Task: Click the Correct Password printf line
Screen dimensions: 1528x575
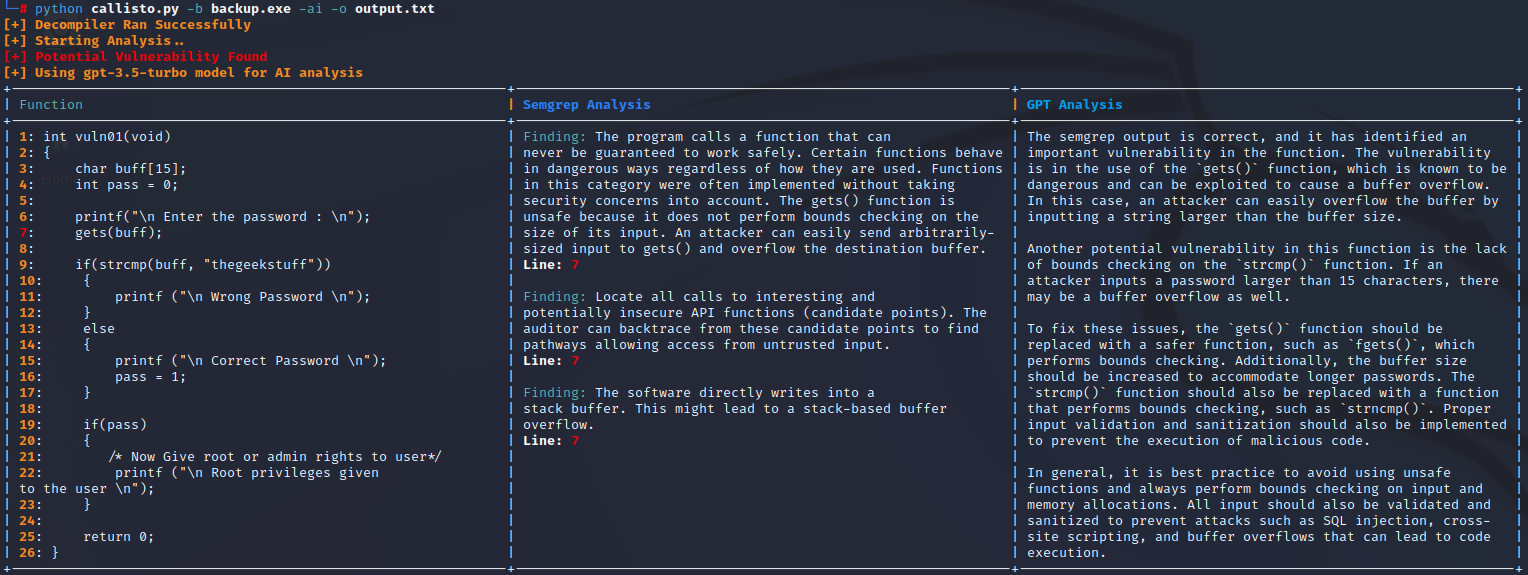Action: tap(250, 361)
